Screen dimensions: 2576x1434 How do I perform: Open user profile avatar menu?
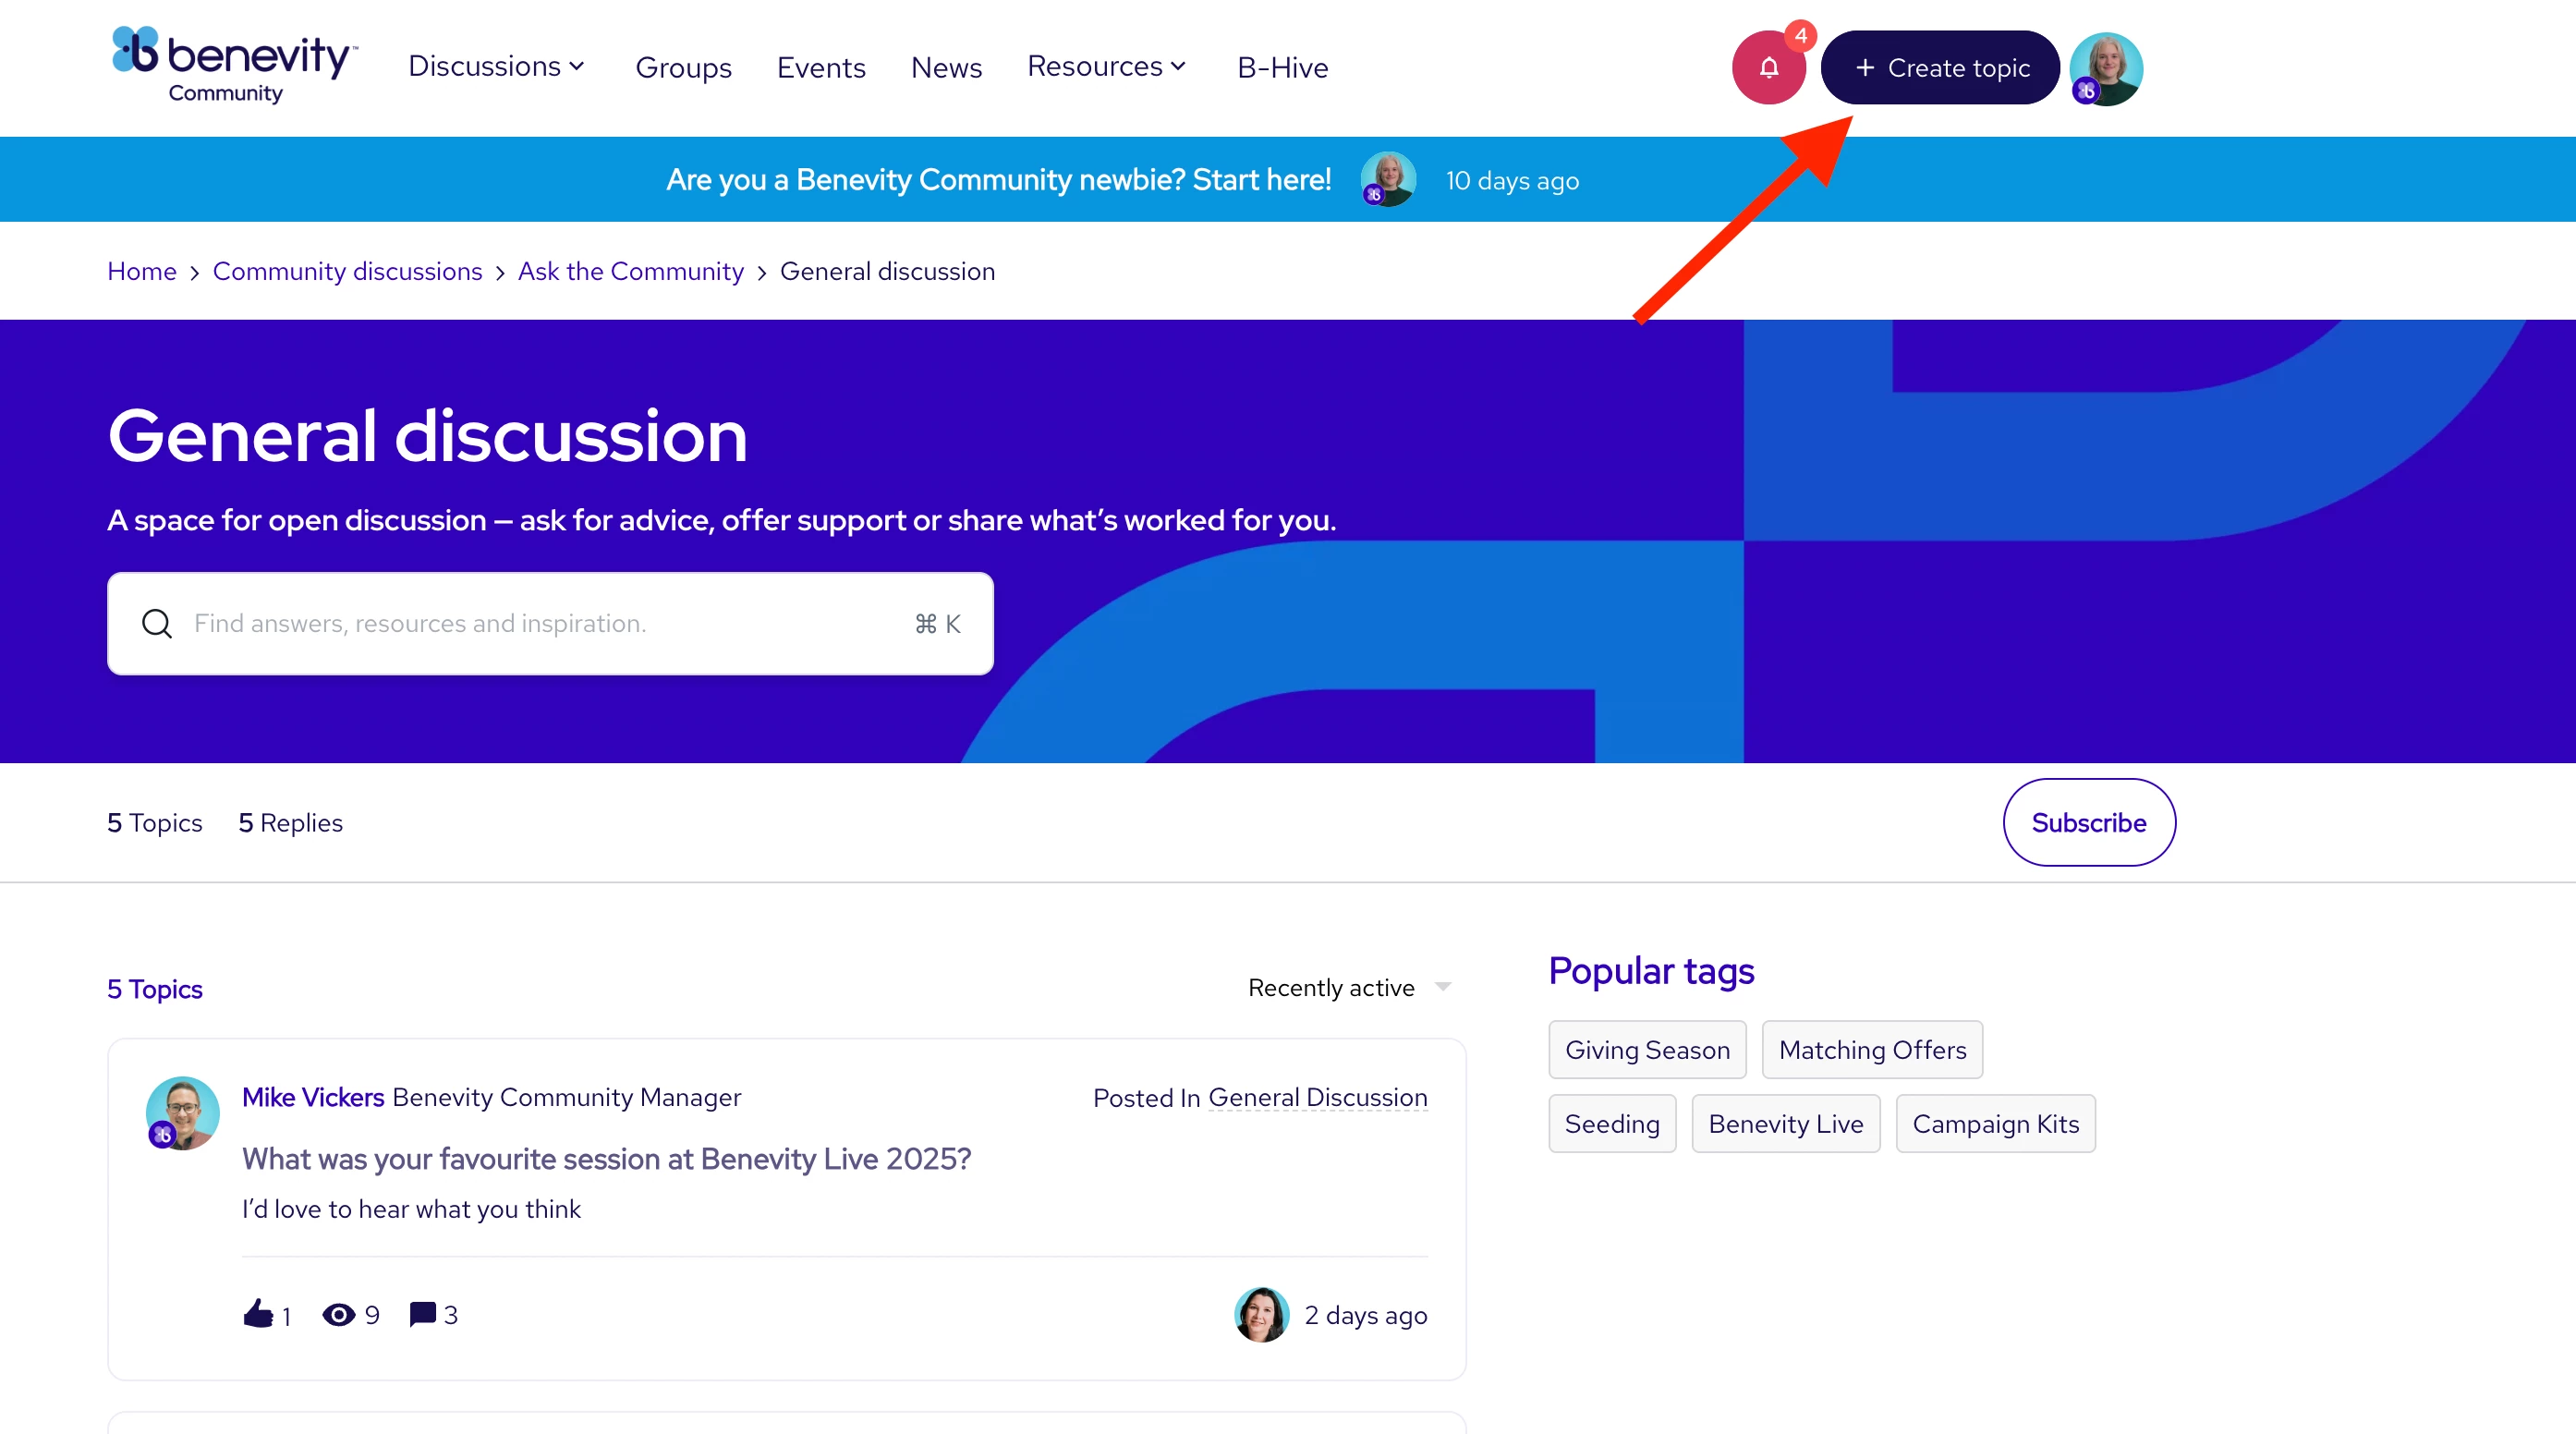point(2106,68)
